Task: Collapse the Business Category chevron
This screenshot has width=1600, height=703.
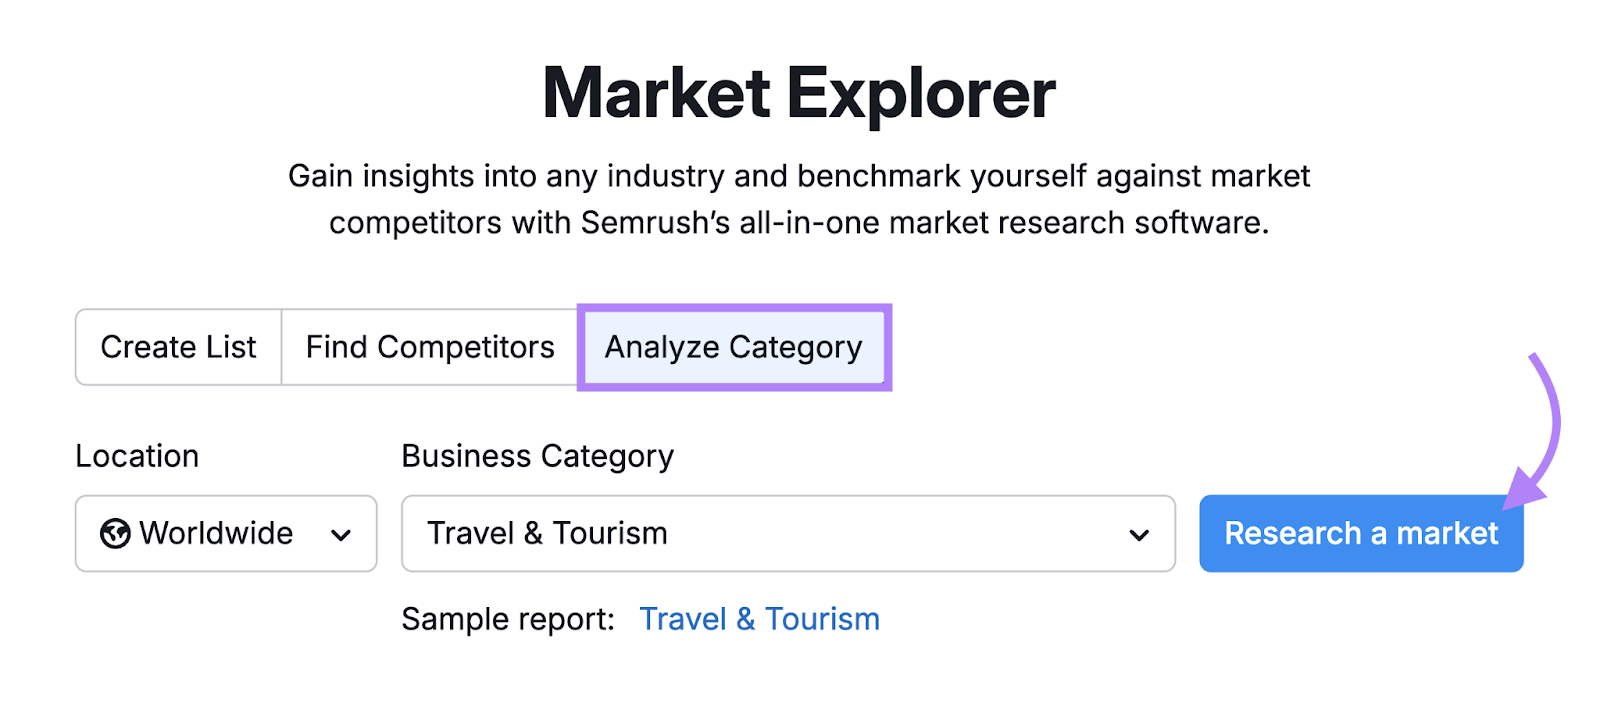Action: click(x=1137, y=533)
